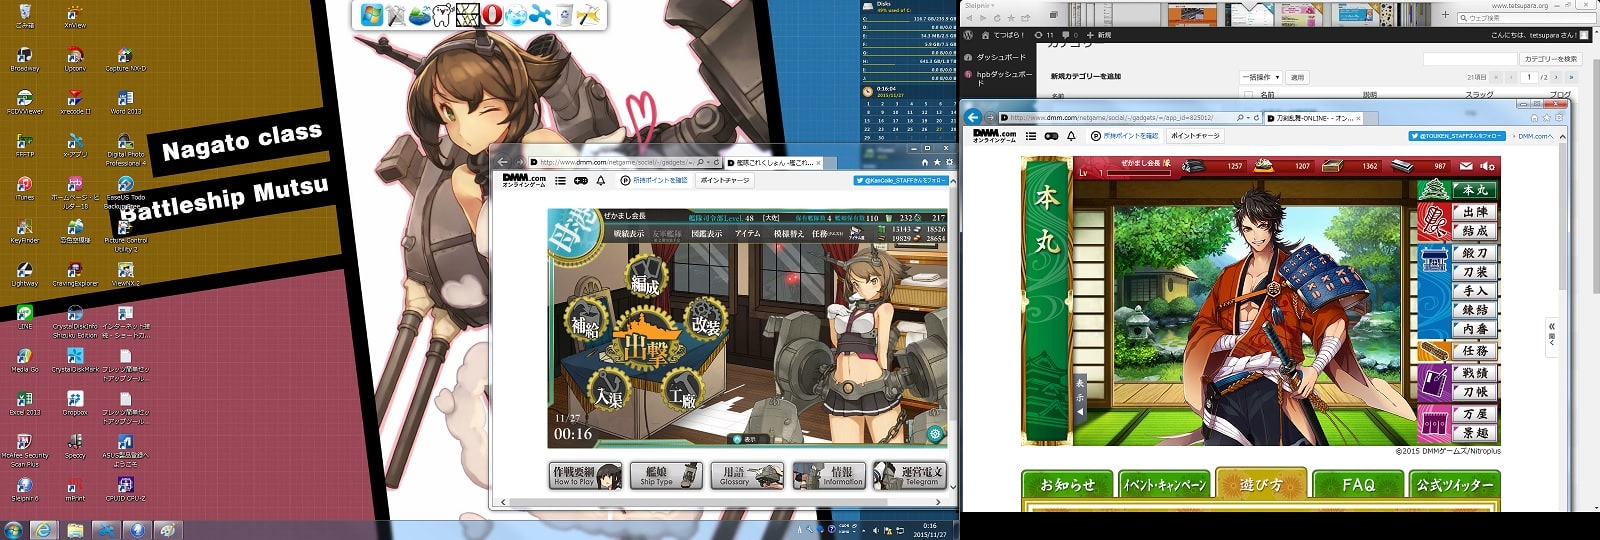This screenshot has height=540, width=1600.
Task: Click the KanColle settings gear at bottom-right
Action: tap(935, 434)
